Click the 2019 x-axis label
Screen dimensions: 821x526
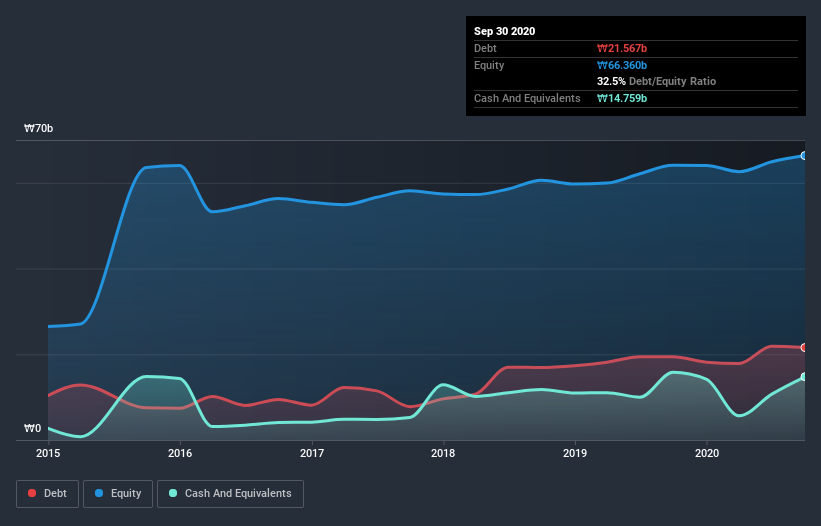575,453
